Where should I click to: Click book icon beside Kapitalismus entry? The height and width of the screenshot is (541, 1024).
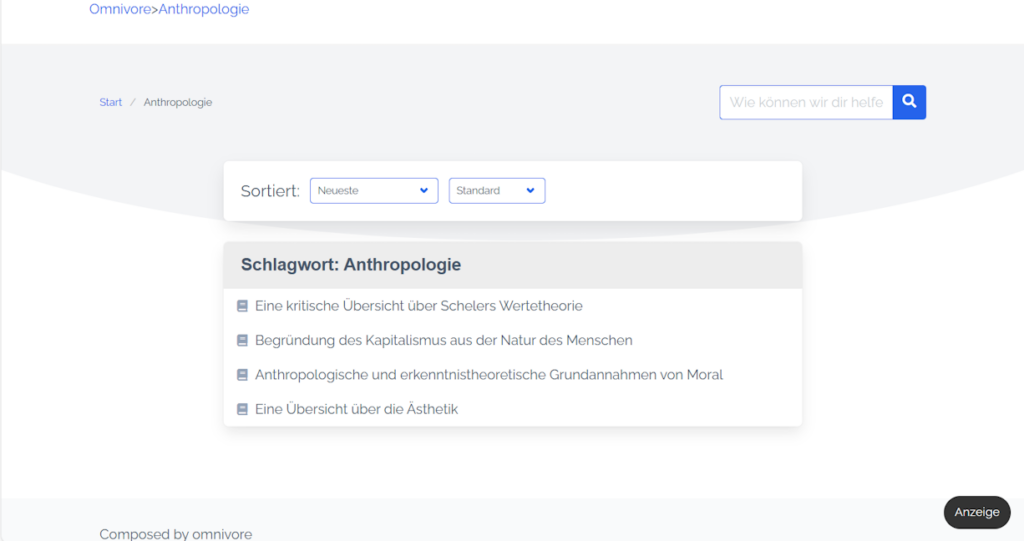[242, 341]
